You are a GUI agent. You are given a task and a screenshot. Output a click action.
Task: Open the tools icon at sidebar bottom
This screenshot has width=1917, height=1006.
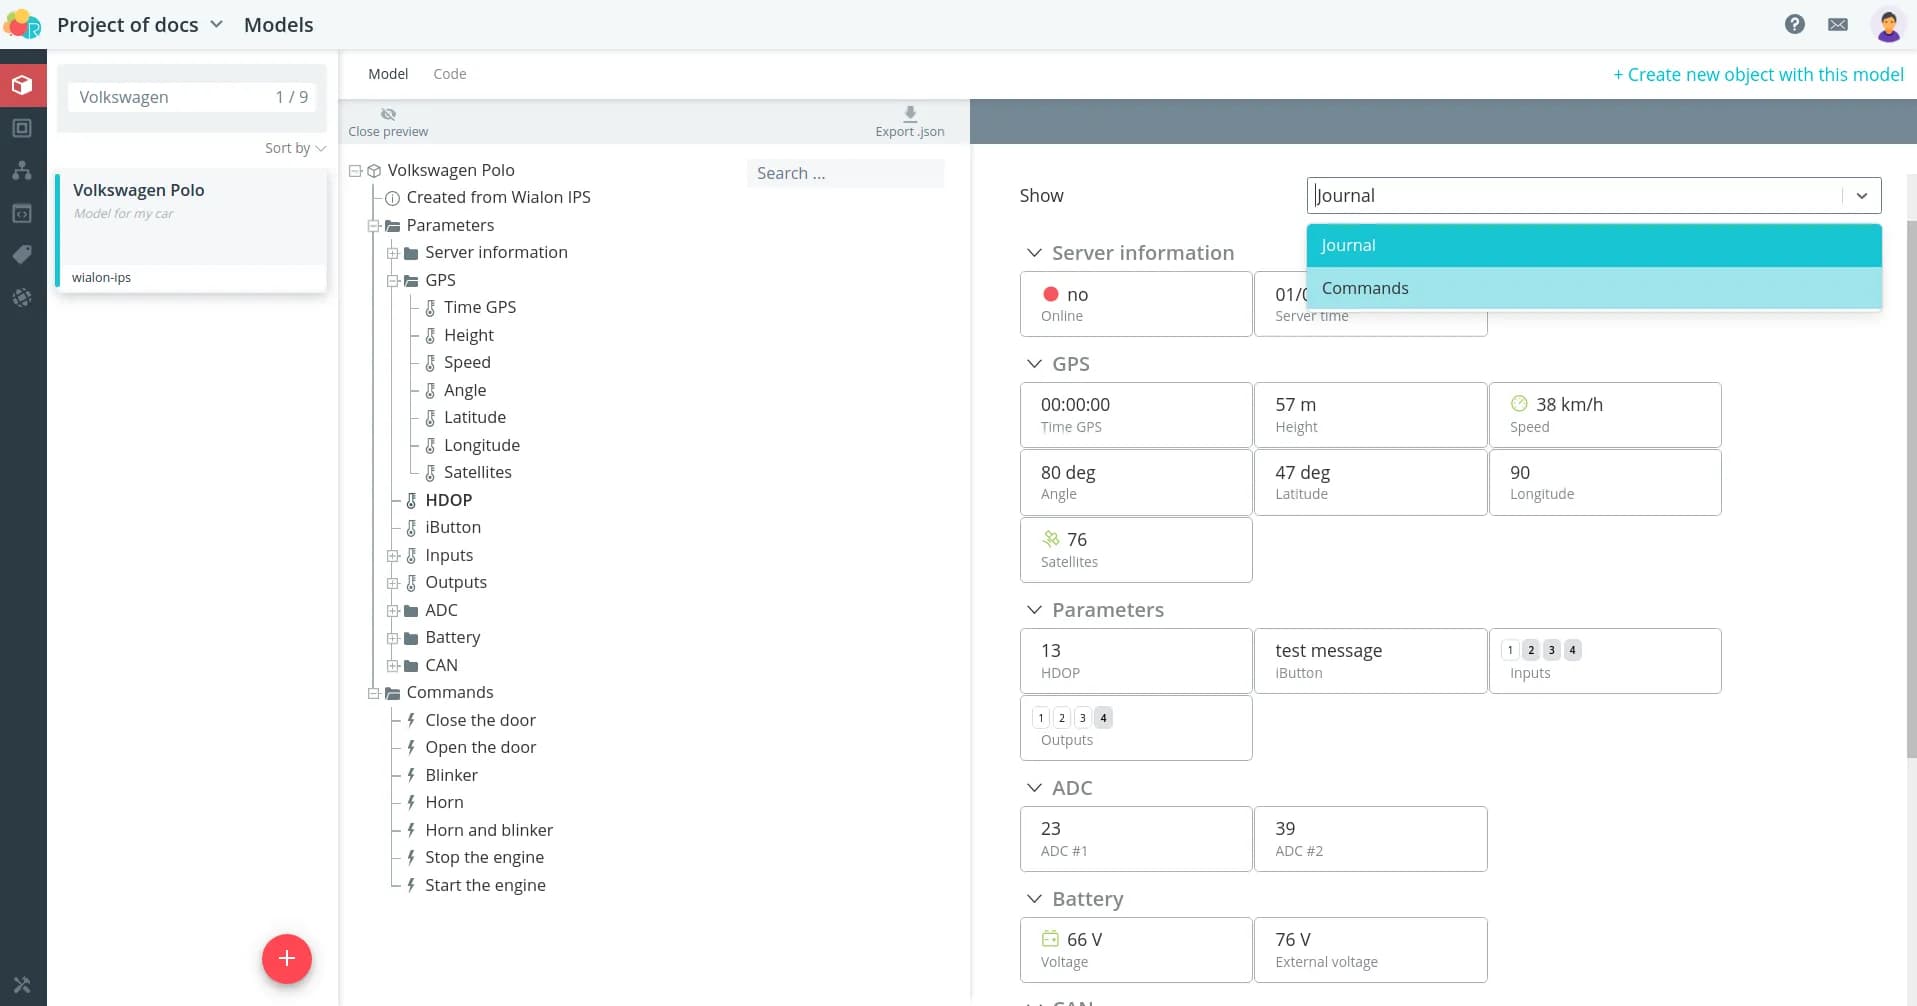click(22, 984)
